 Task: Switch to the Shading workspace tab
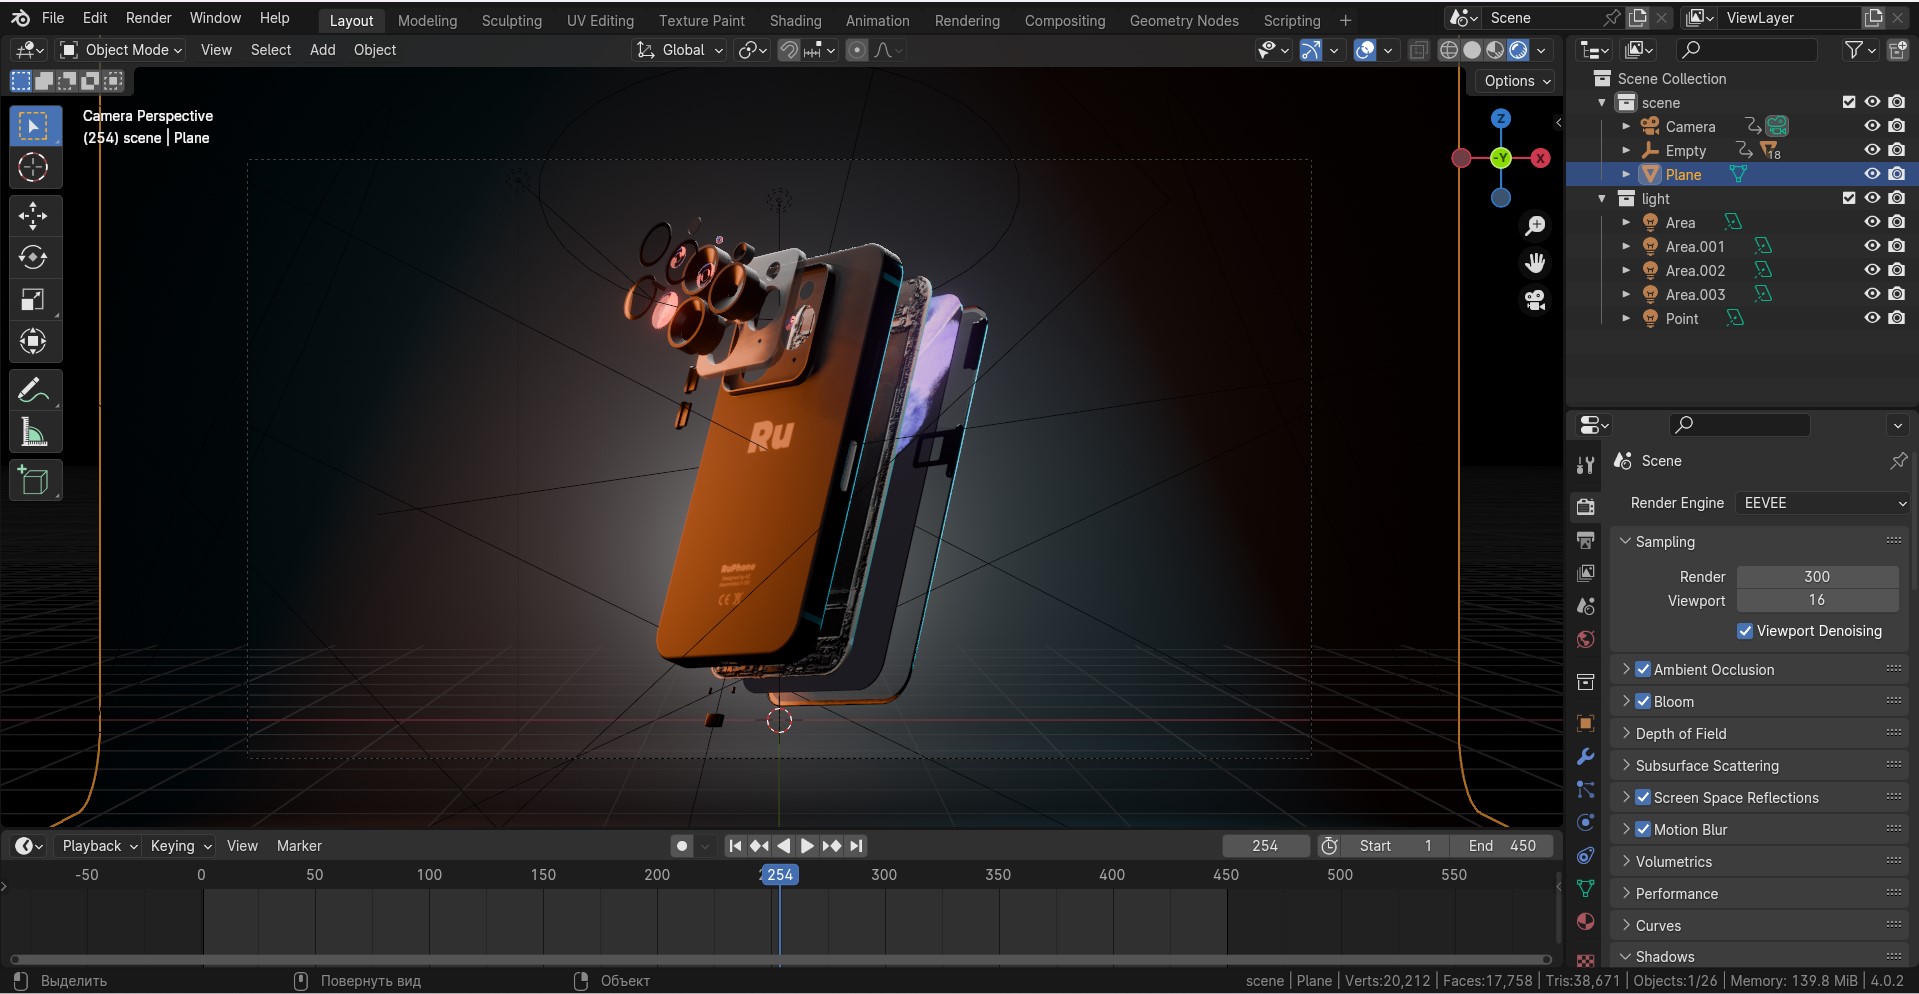pos(795,20)
